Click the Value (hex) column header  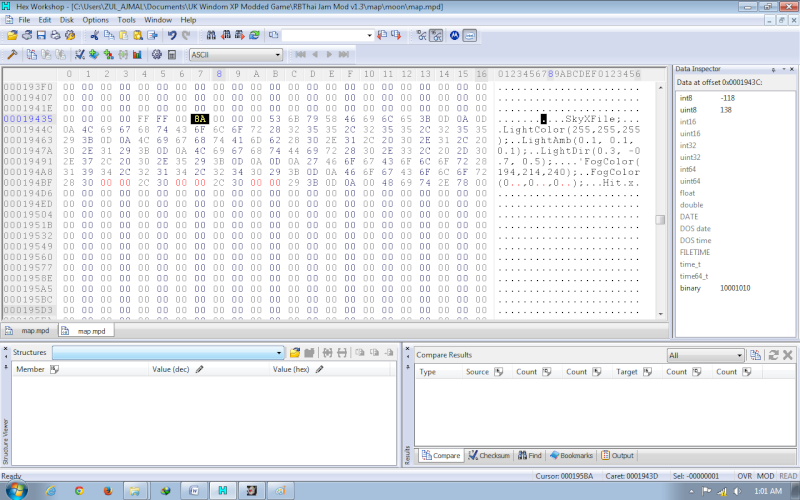pyautogui.click(x=330, y=369)
